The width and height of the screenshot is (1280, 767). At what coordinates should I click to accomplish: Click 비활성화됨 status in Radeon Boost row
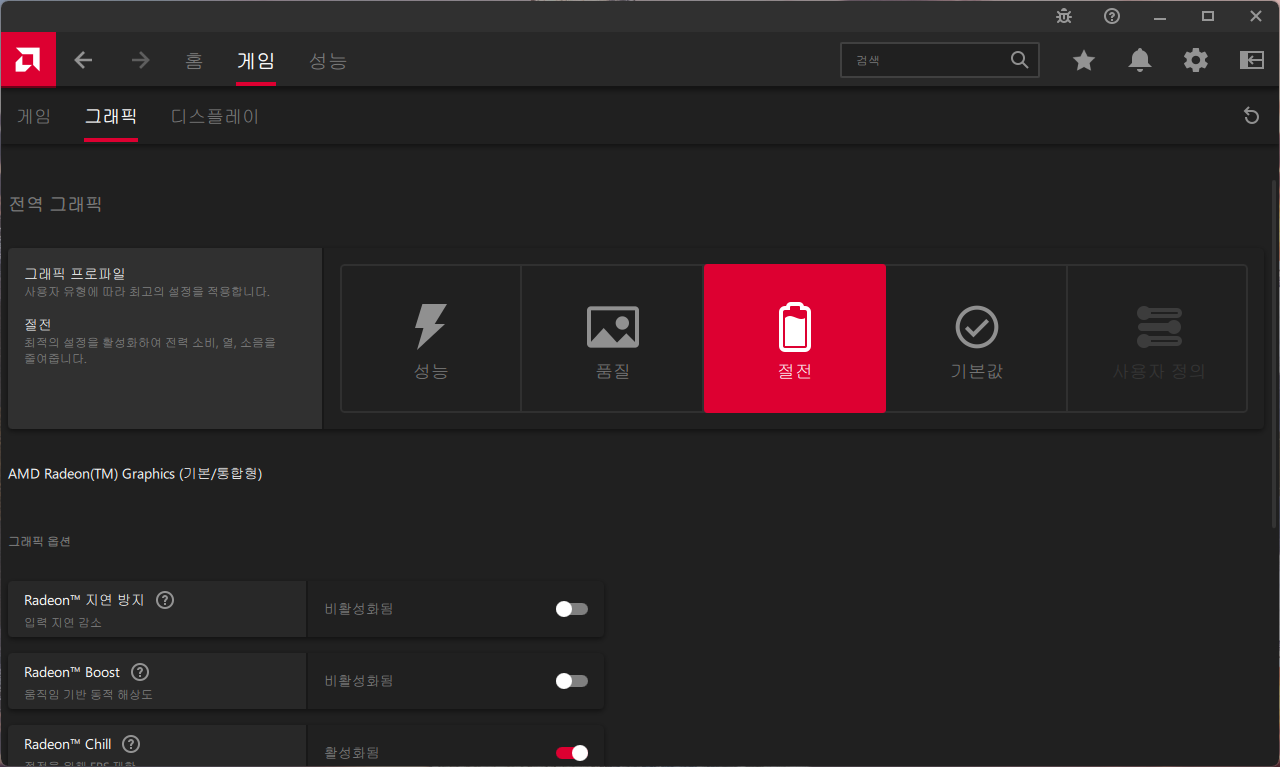point(359,680)
